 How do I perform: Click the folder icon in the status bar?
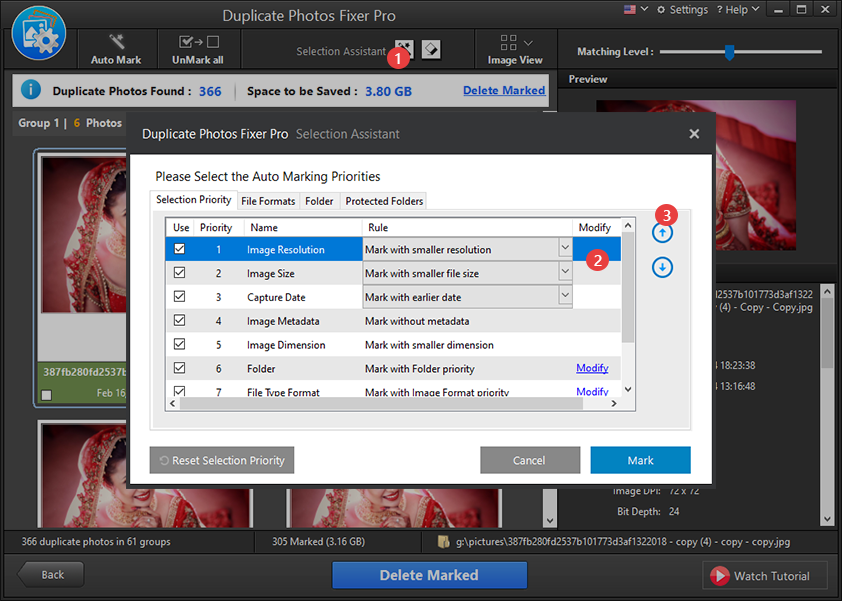coord(444,541)
